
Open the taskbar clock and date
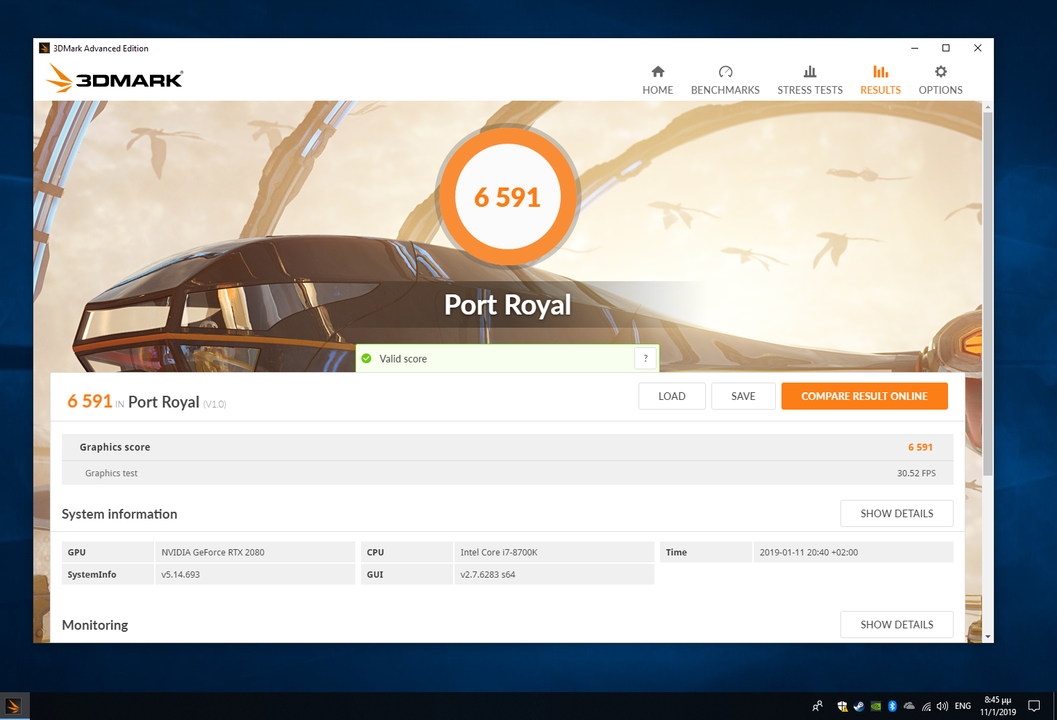pos(998,706)
